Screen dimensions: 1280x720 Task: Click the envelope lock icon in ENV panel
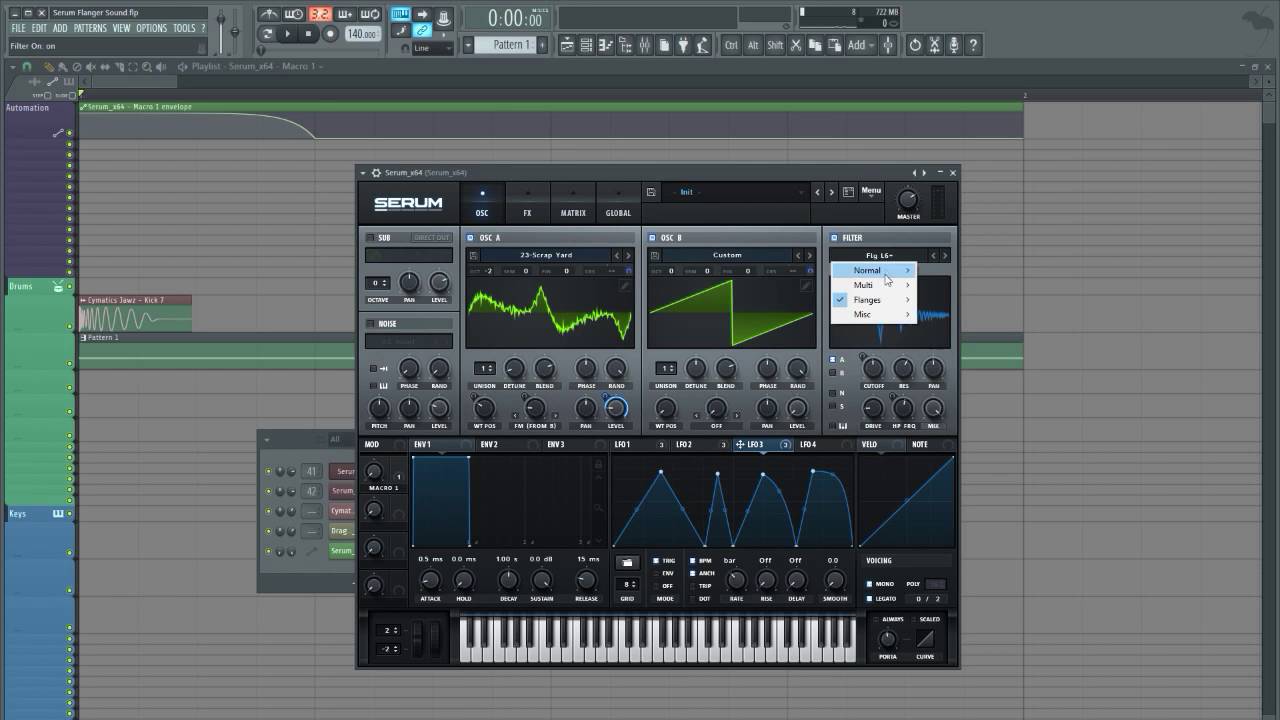598,464
